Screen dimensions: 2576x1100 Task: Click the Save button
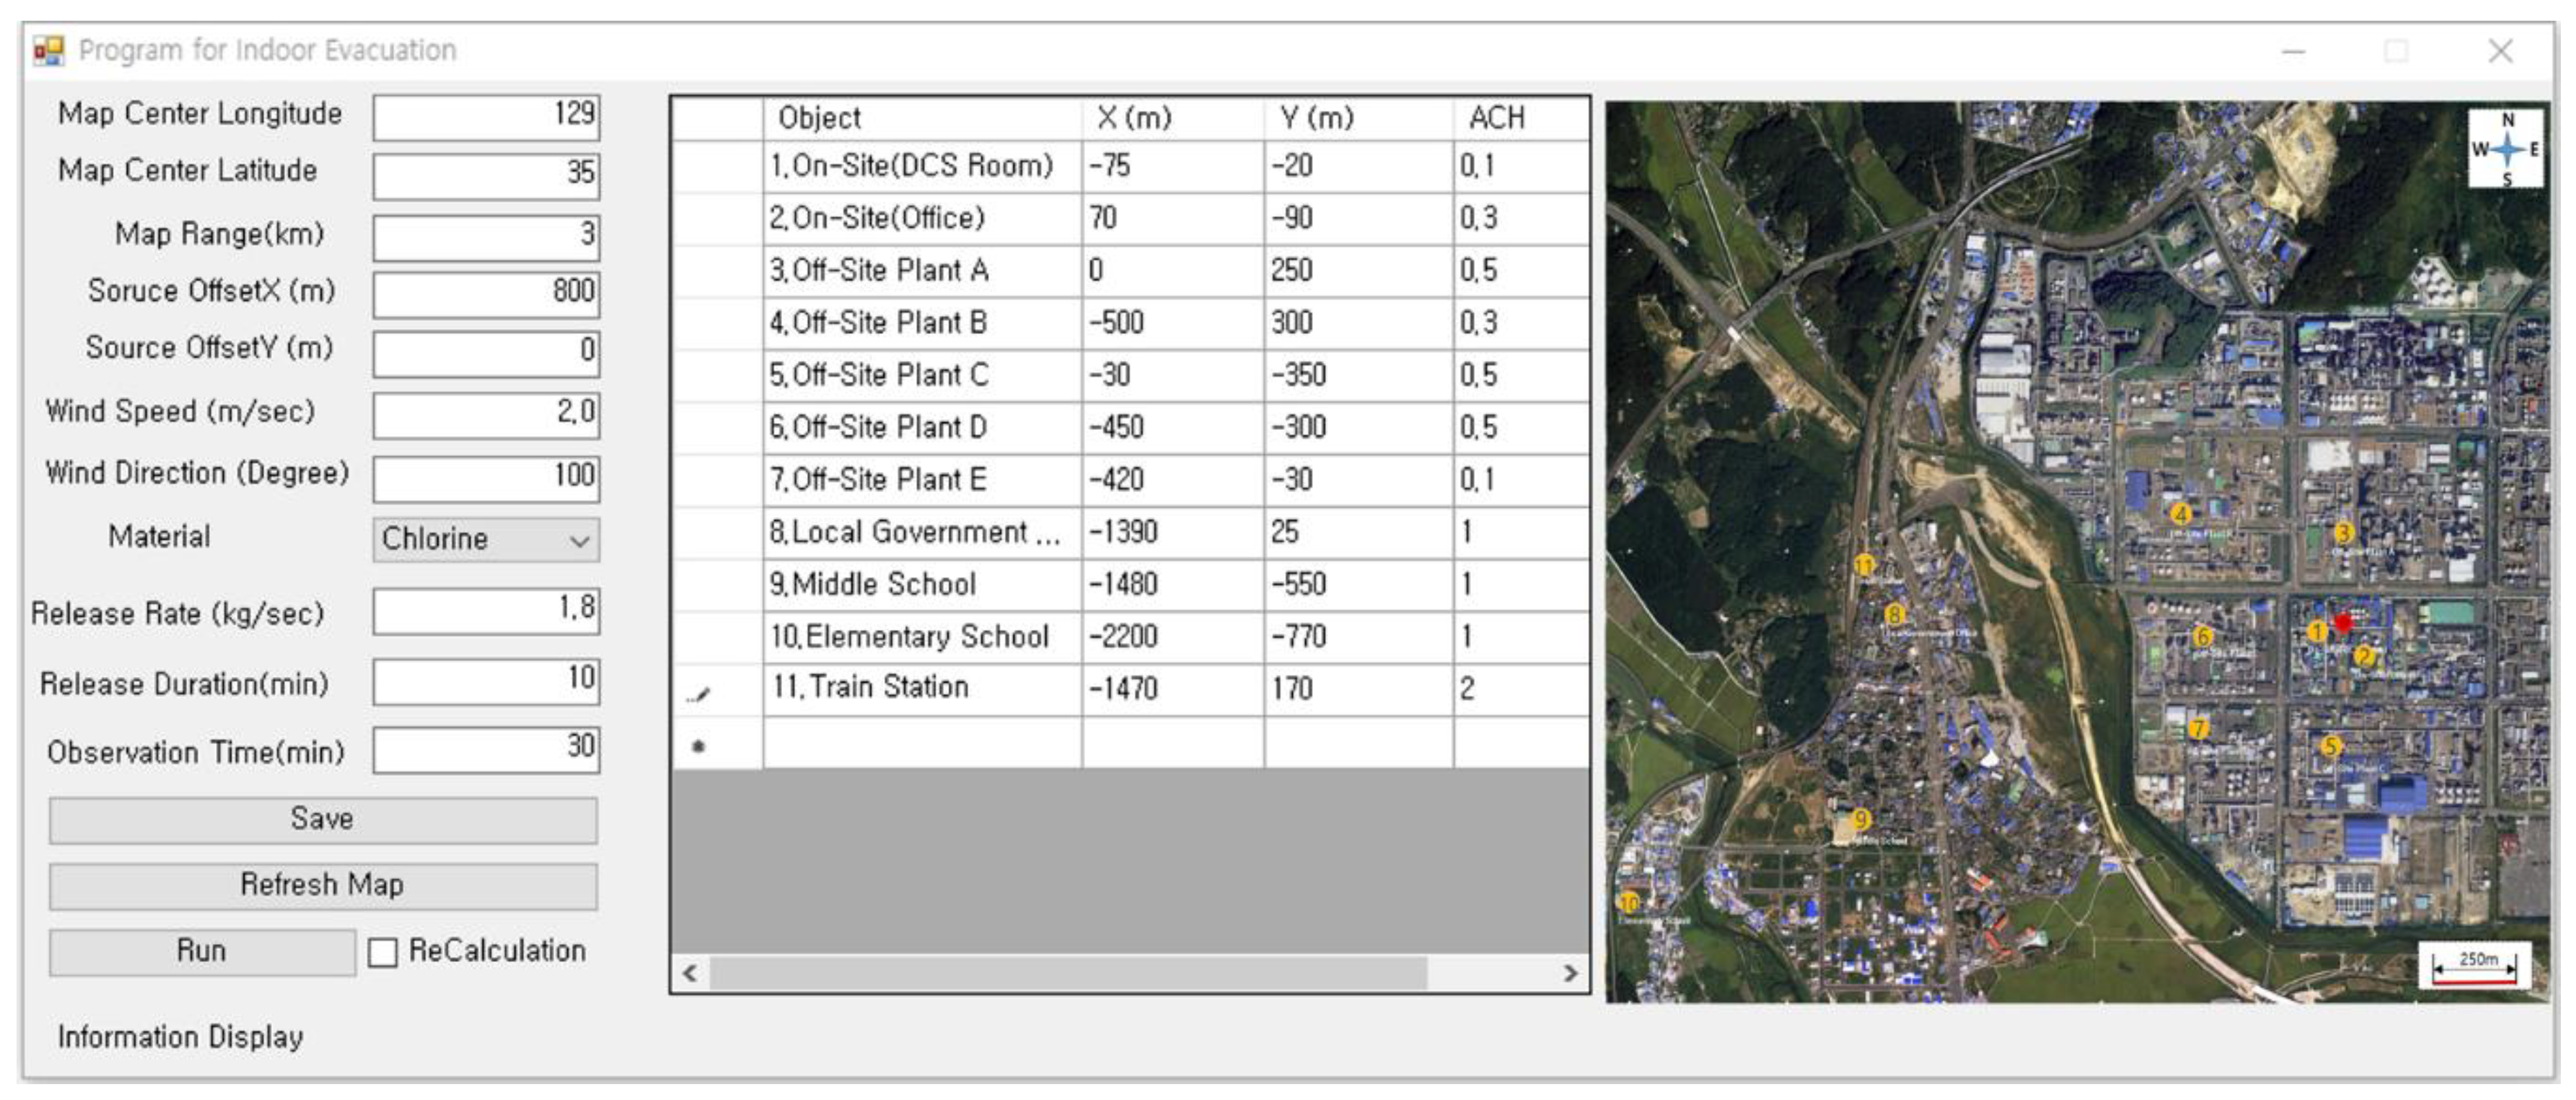tap(323, 820)
